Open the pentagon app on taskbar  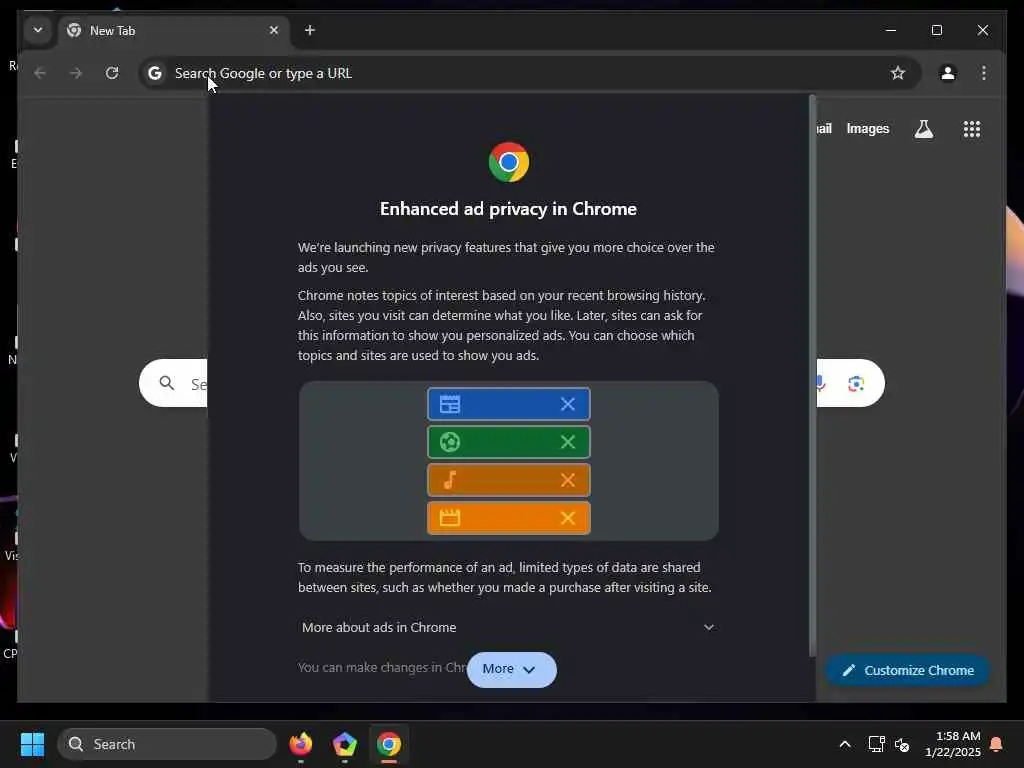pos(345,744)
